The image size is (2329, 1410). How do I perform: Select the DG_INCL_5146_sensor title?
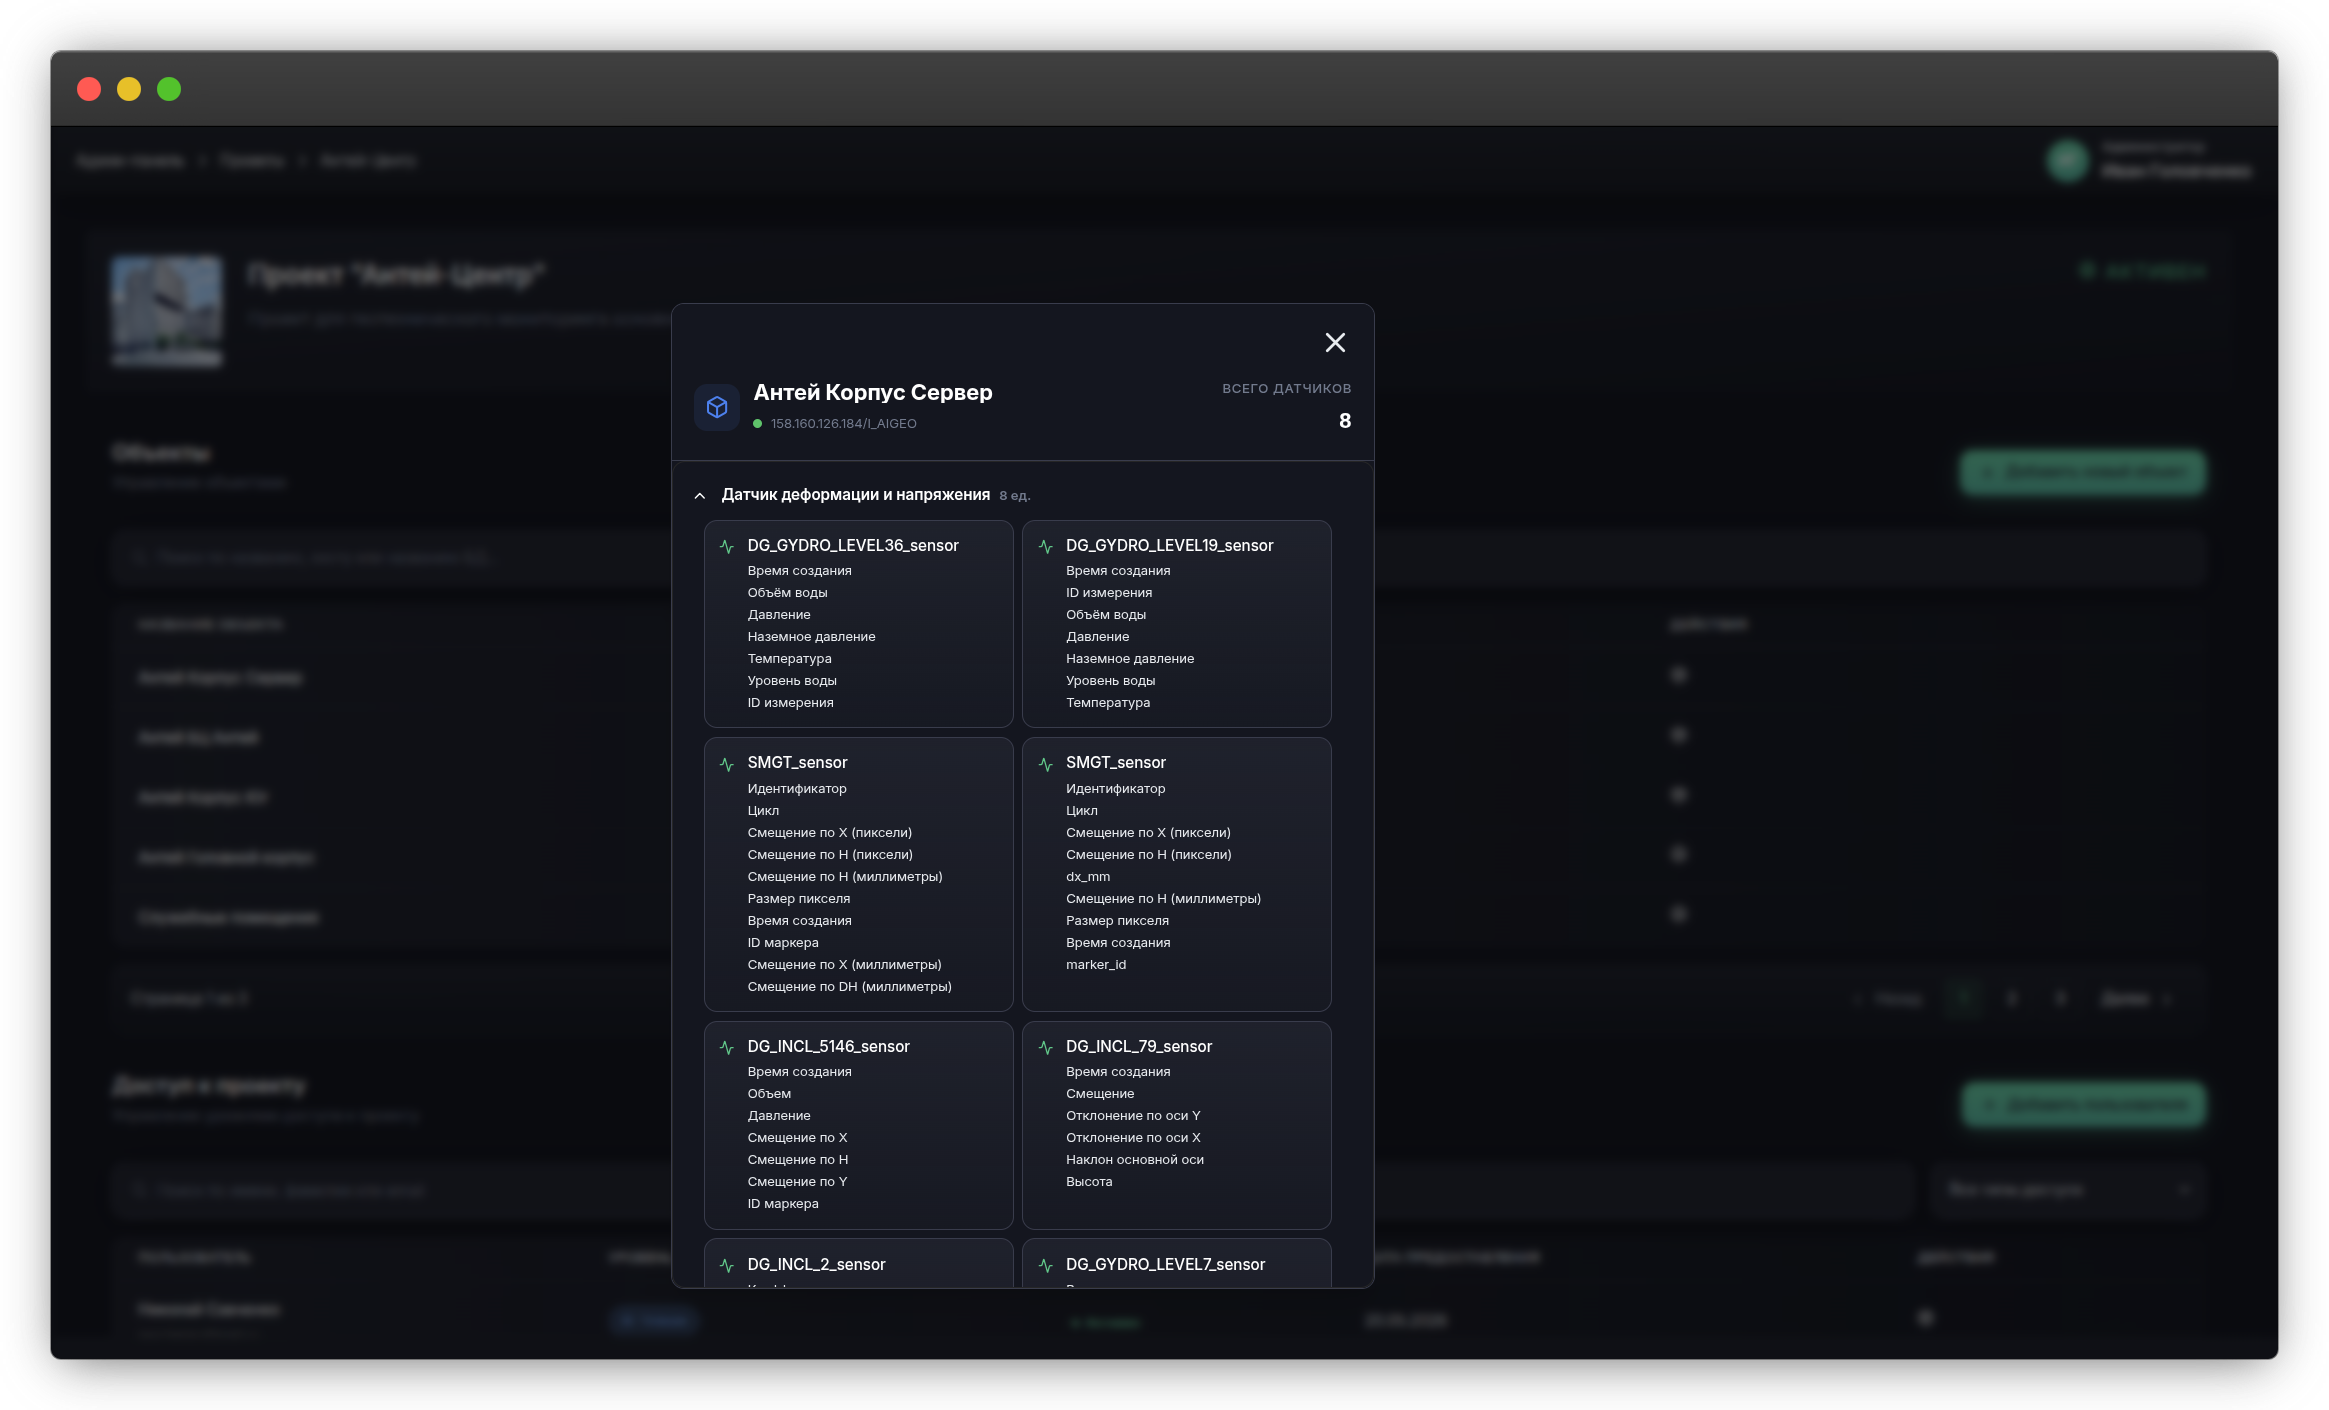[828, 1046]
